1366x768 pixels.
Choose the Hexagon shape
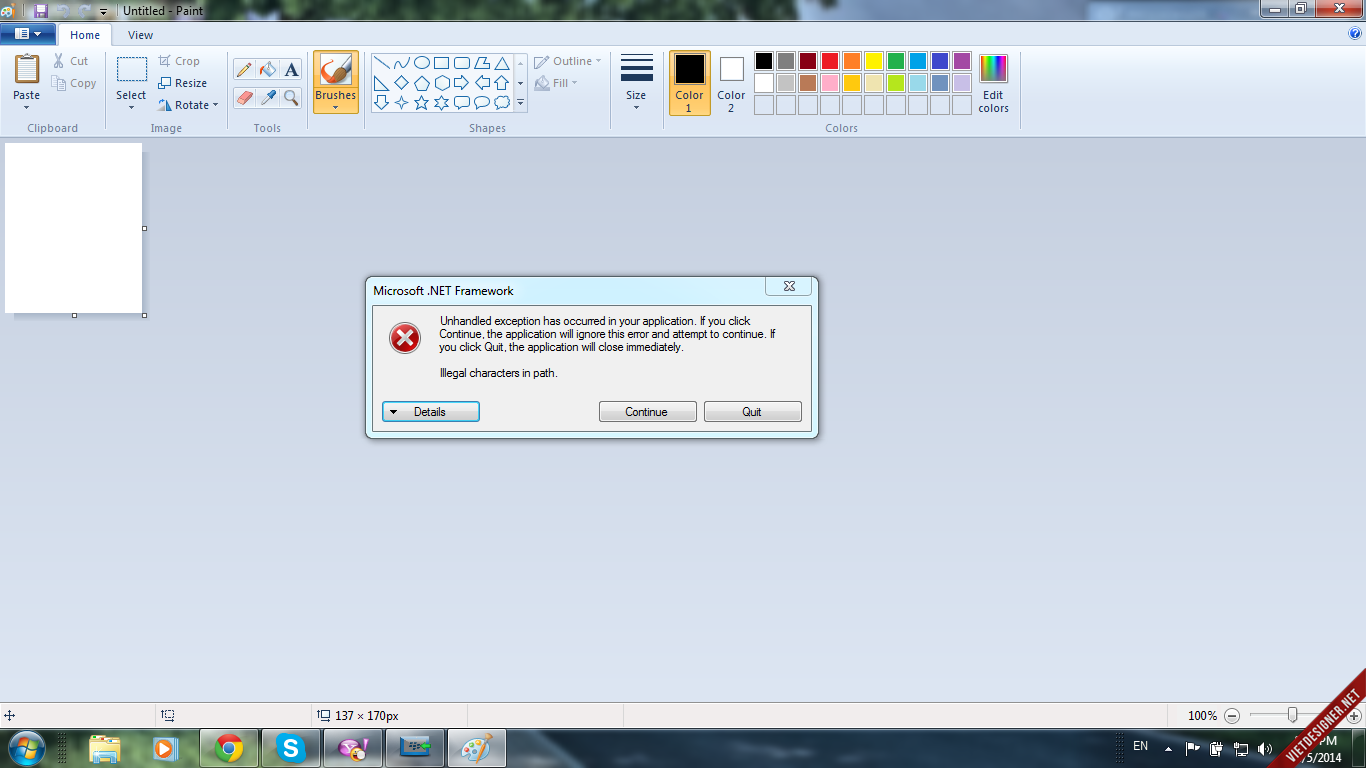tap(441, 82)
